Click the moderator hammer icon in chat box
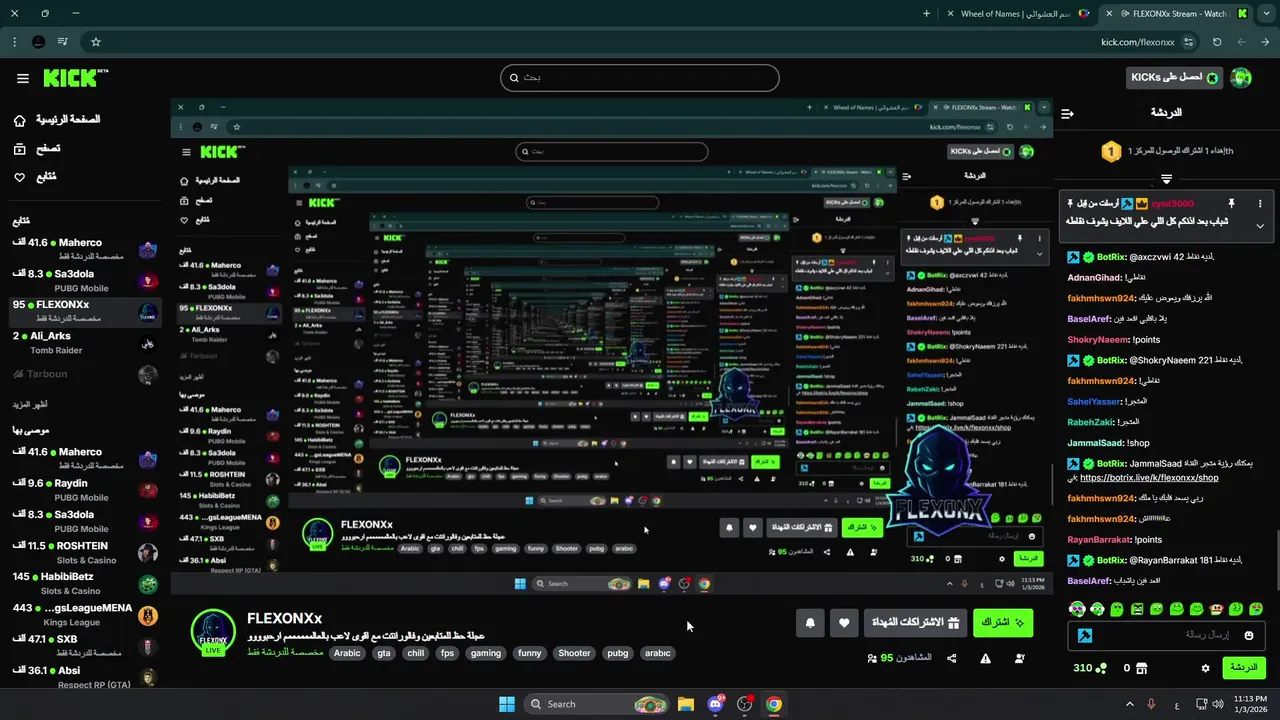The height and width of the screenshot is (720, 1280). pyautogui.click(x=1084, y=635)
